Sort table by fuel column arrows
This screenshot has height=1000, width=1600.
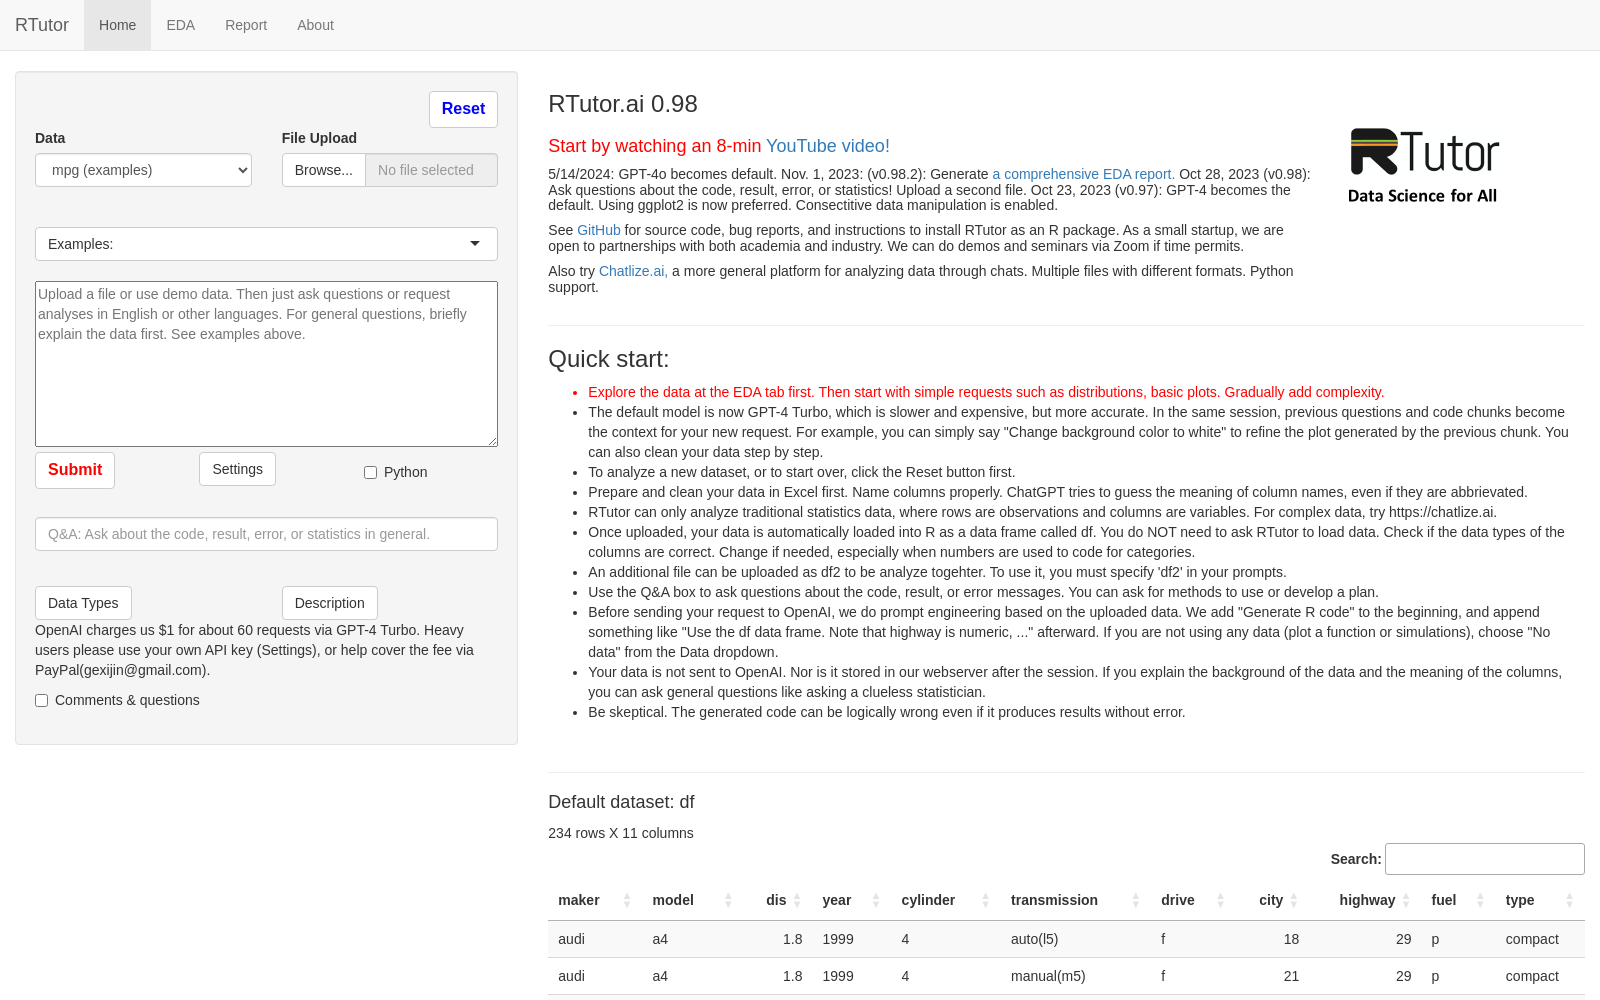pyautogui.click(x=1480, y=900)
